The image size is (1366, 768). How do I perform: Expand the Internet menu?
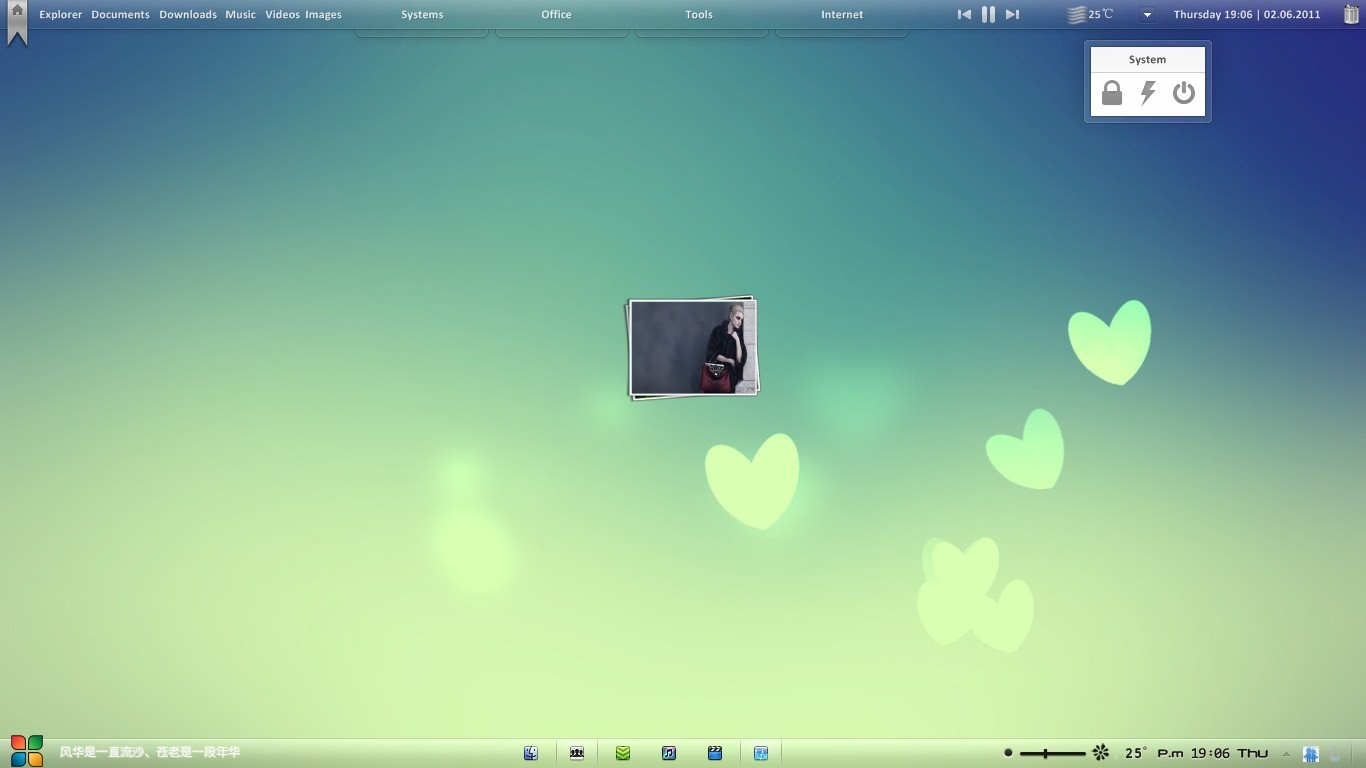click(842, 15)
